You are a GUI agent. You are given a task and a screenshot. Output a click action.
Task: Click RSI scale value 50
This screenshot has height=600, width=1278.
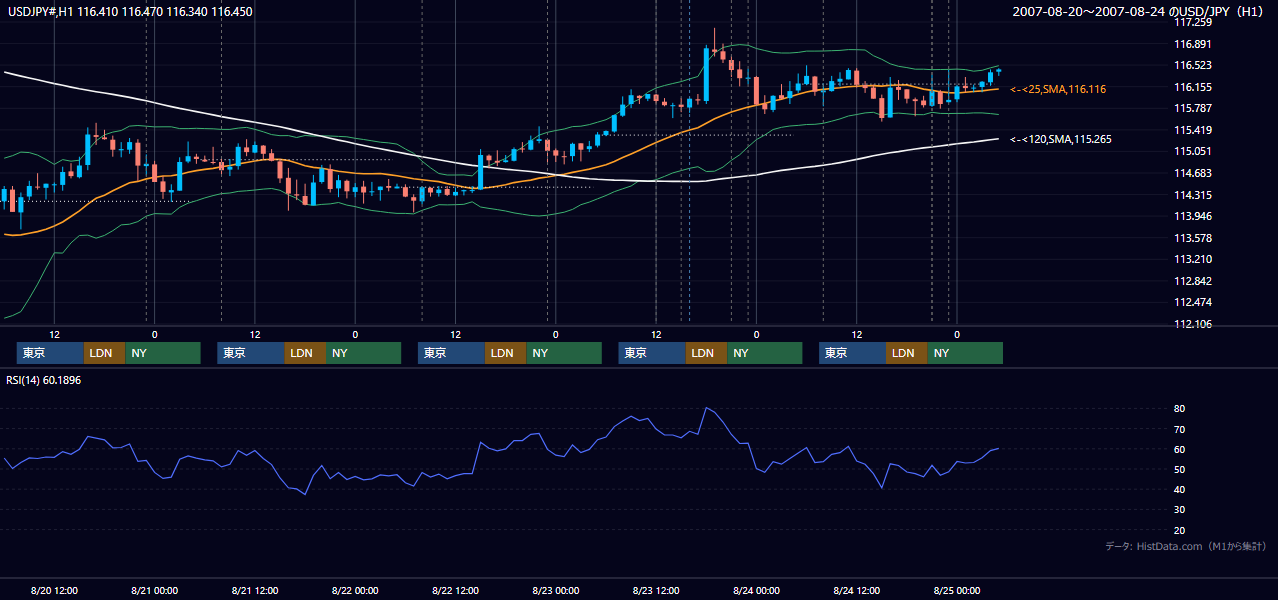[x=1180, y=469]
